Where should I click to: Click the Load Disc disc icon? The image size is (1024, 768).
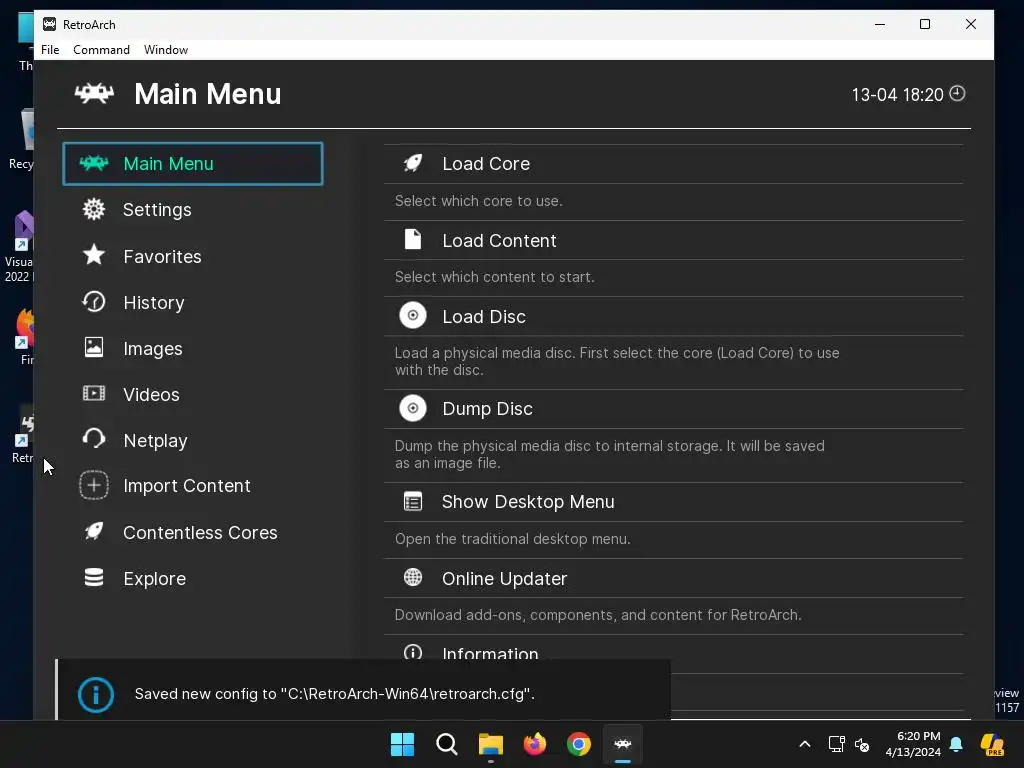(413, 316)
